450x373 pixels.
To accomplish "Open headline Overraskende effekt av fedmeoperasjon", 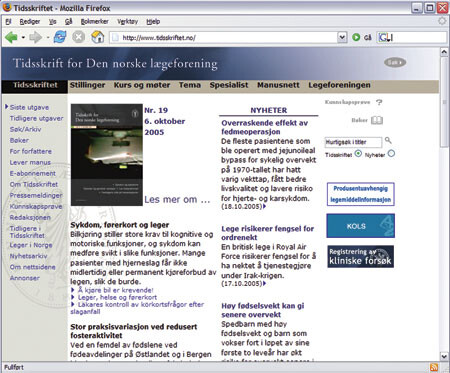I will [264, 127].
